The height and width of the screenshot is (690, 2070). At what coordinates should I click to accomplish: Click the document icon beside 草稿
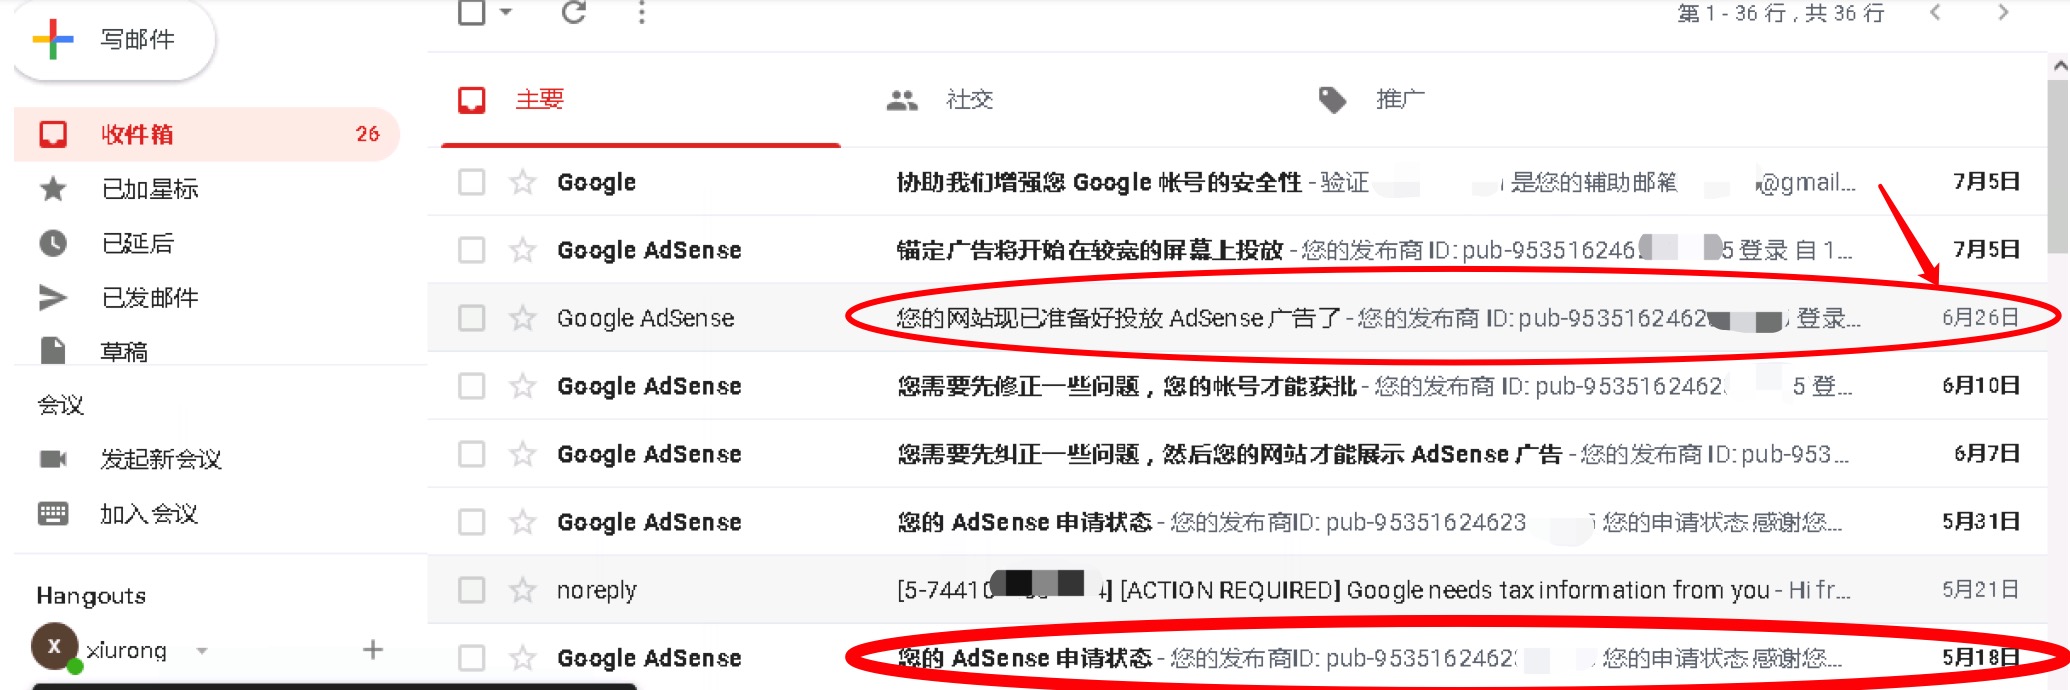(x=53, y=350)
